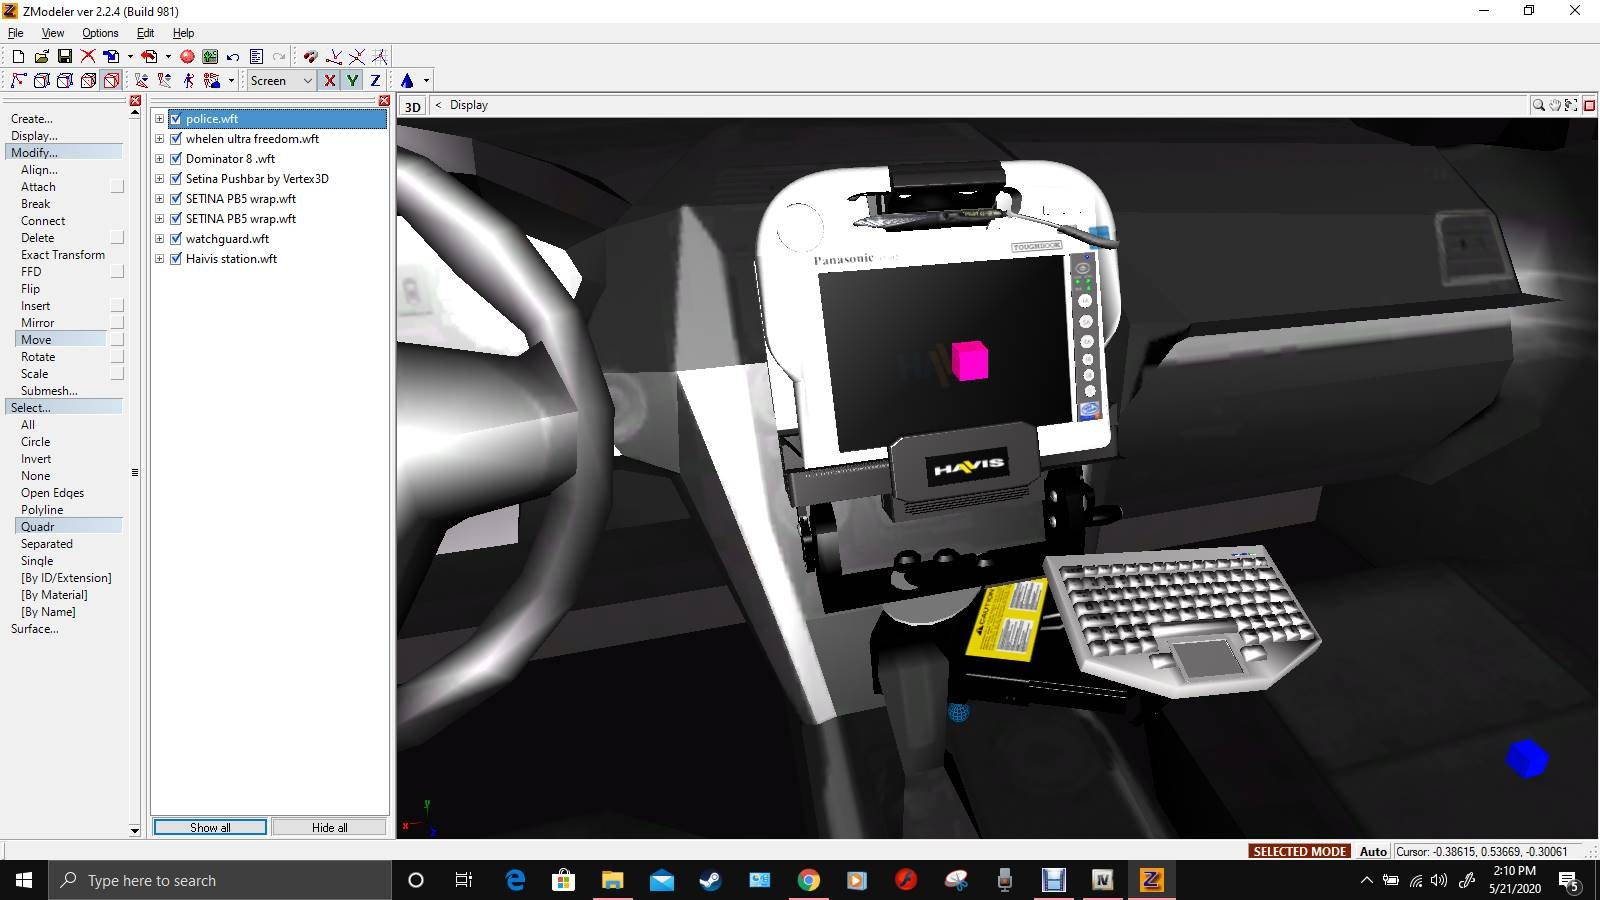Viewport: 1600px width, 900px height.
Task: Open the document properties list icon
Action: [256, 57]
